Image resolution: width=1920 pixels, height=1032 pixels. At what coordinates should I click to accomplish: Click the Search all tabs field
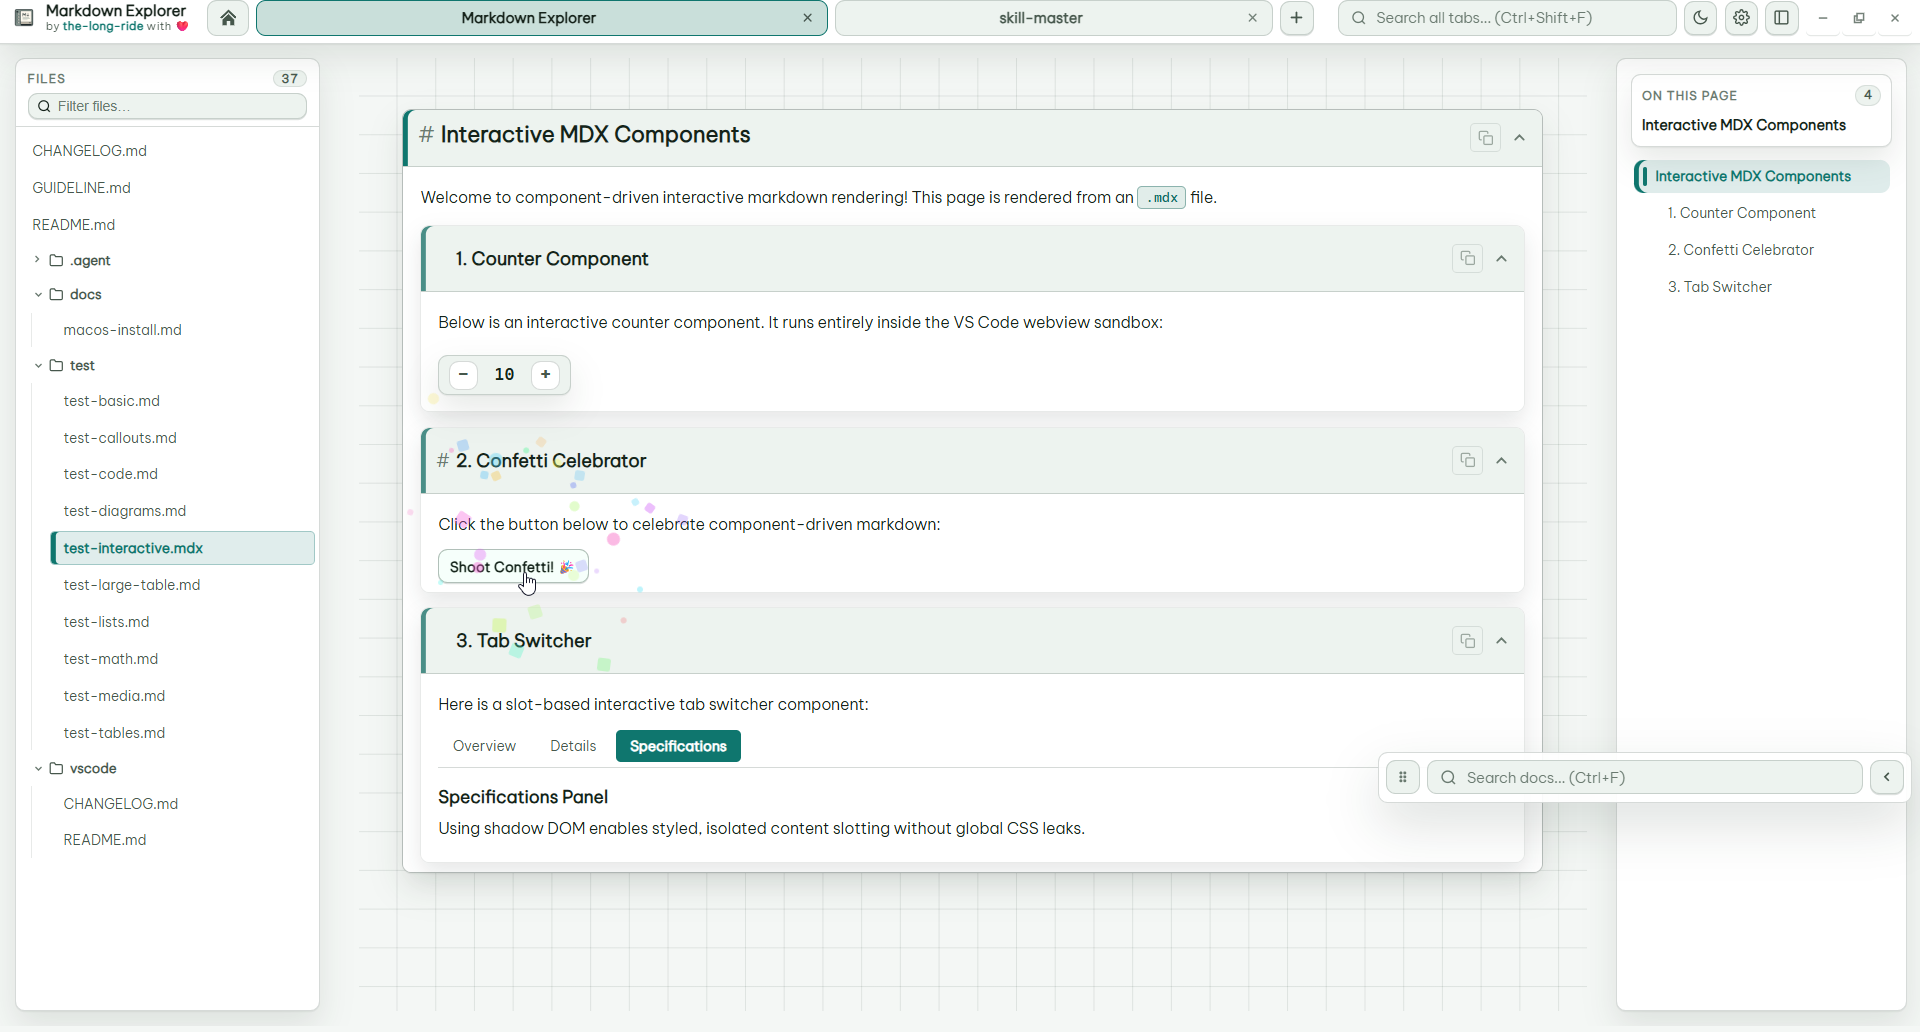(x=1507, y=18)
